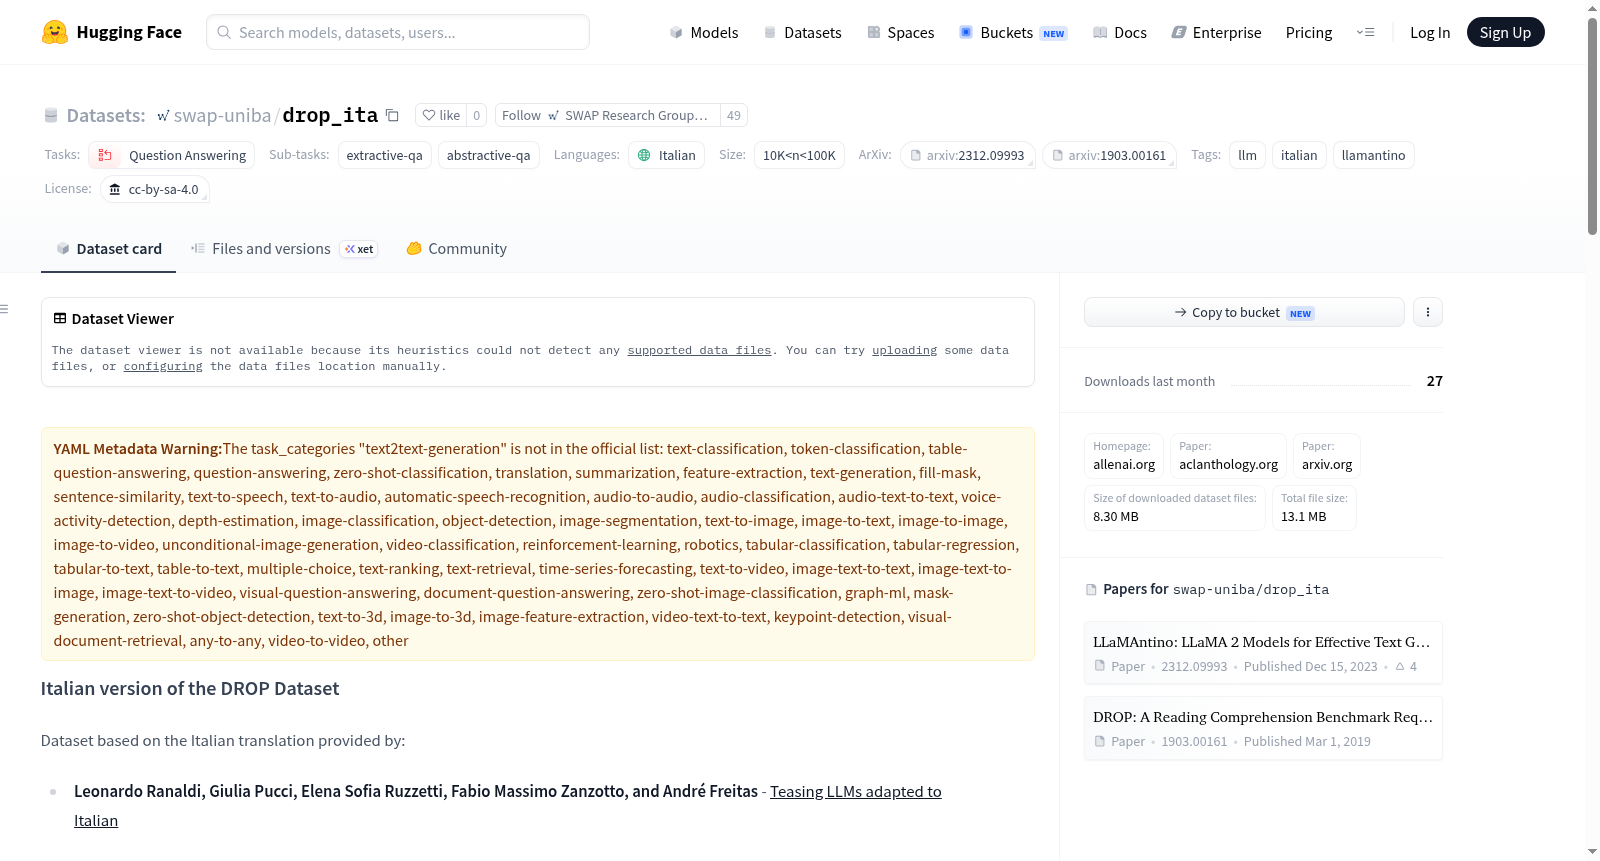
Task: Click the globe icon on Italian tag
Action: click(644, 155)
